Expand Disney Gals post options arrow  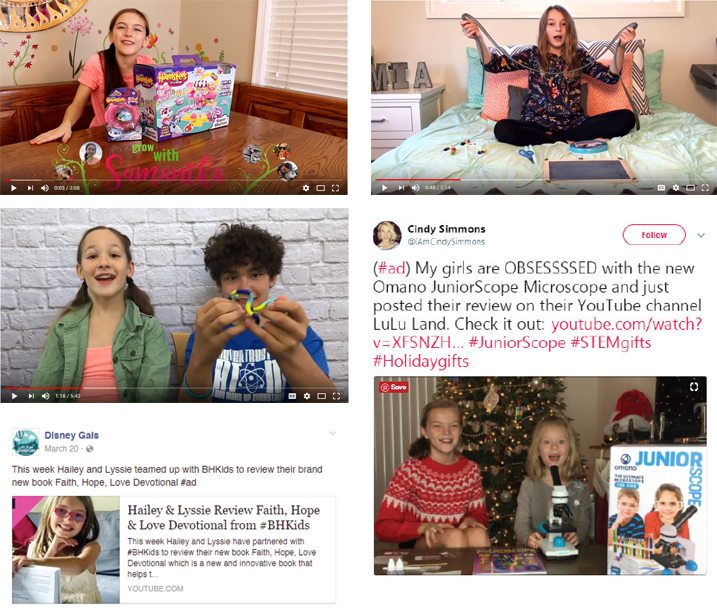[x=332, y=433]
